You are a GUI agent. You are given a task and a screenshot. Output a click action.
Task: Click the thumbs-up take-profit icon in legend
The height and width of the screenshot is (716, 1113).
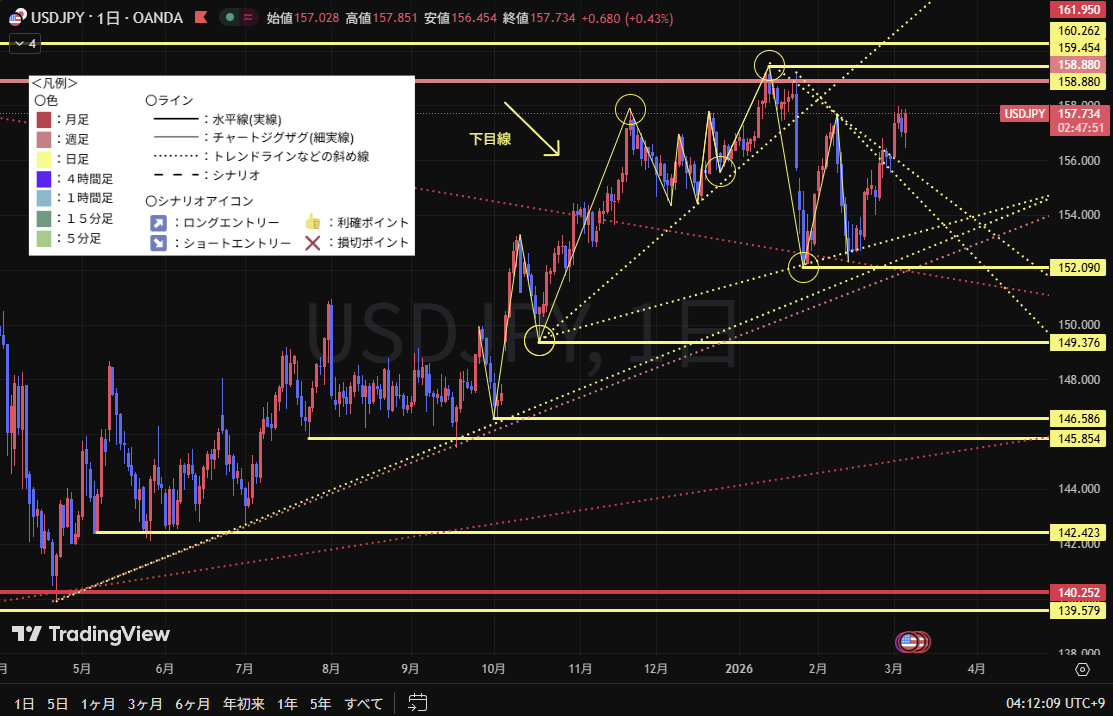(x=312, y=223)
